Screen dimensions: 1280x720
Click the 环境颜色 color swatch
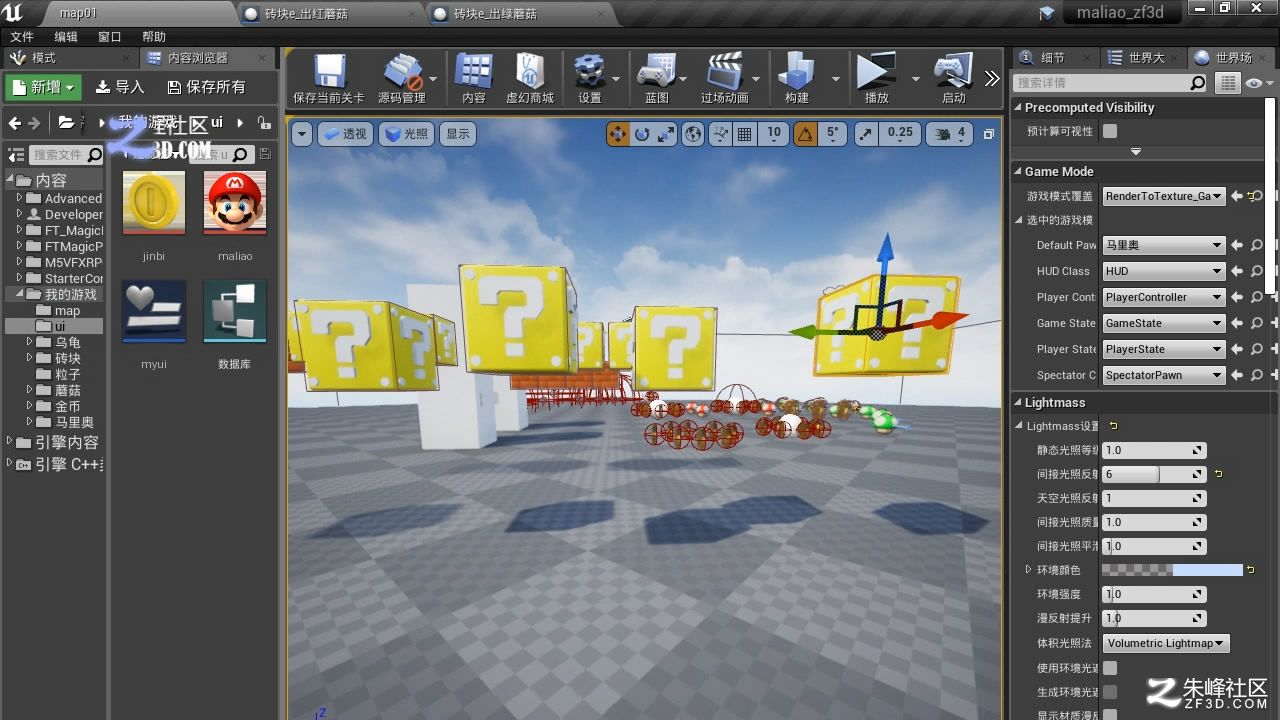(x=1172, y=570)
